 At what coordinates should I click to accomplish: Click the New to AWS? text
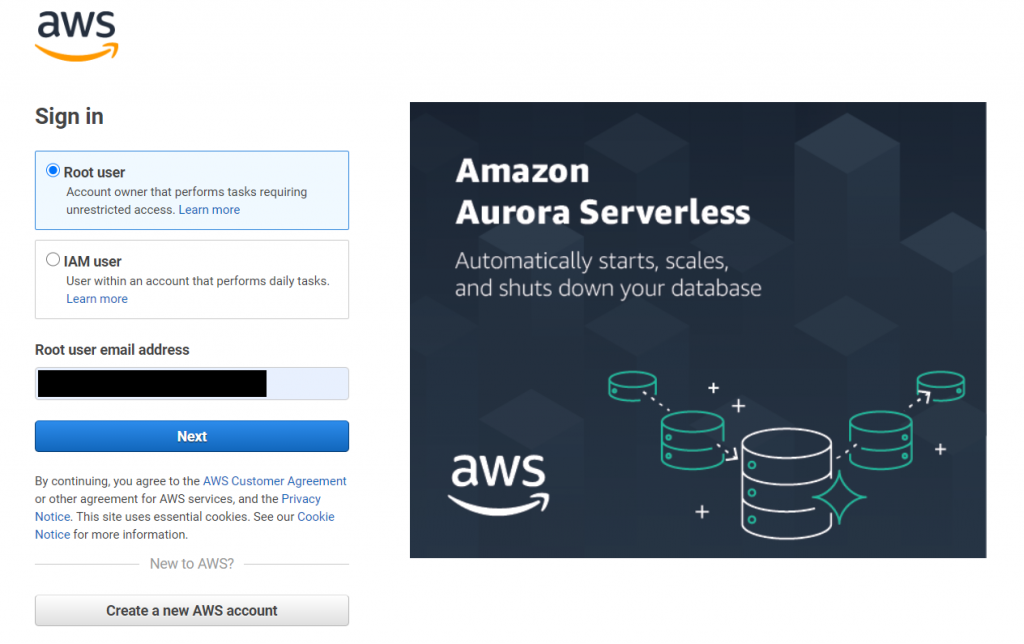pos(192,564)
